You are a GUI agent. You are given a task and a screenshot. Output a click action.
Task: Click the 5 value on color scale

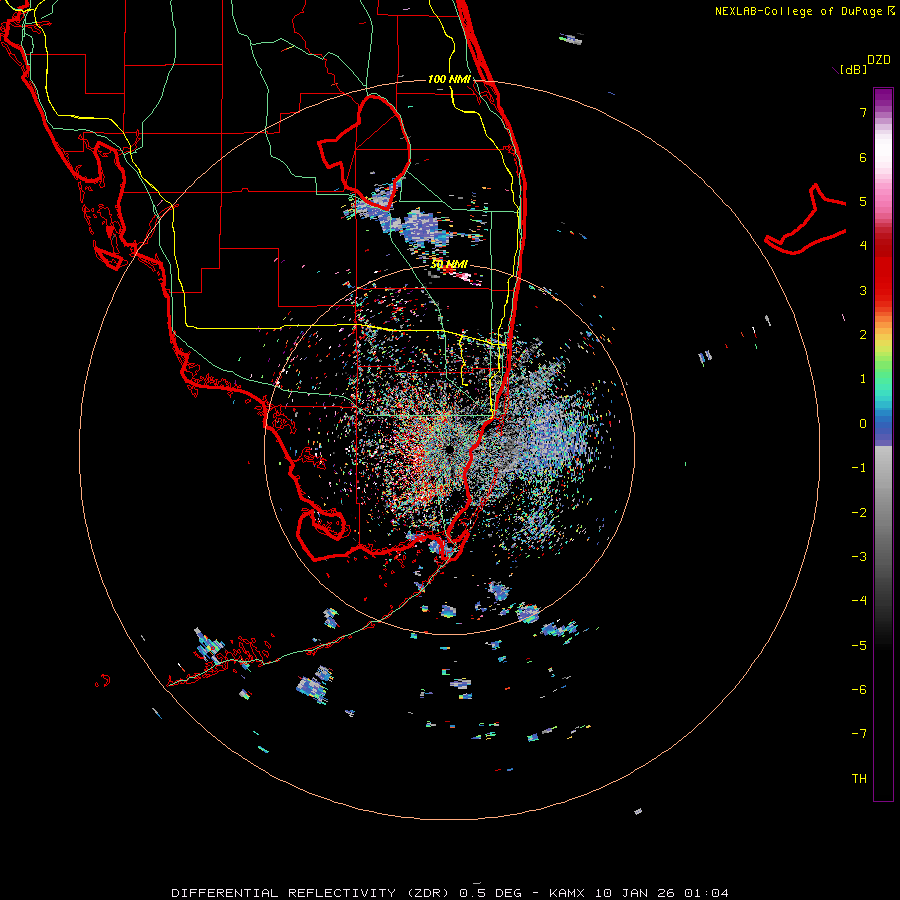tap(863, 201)
